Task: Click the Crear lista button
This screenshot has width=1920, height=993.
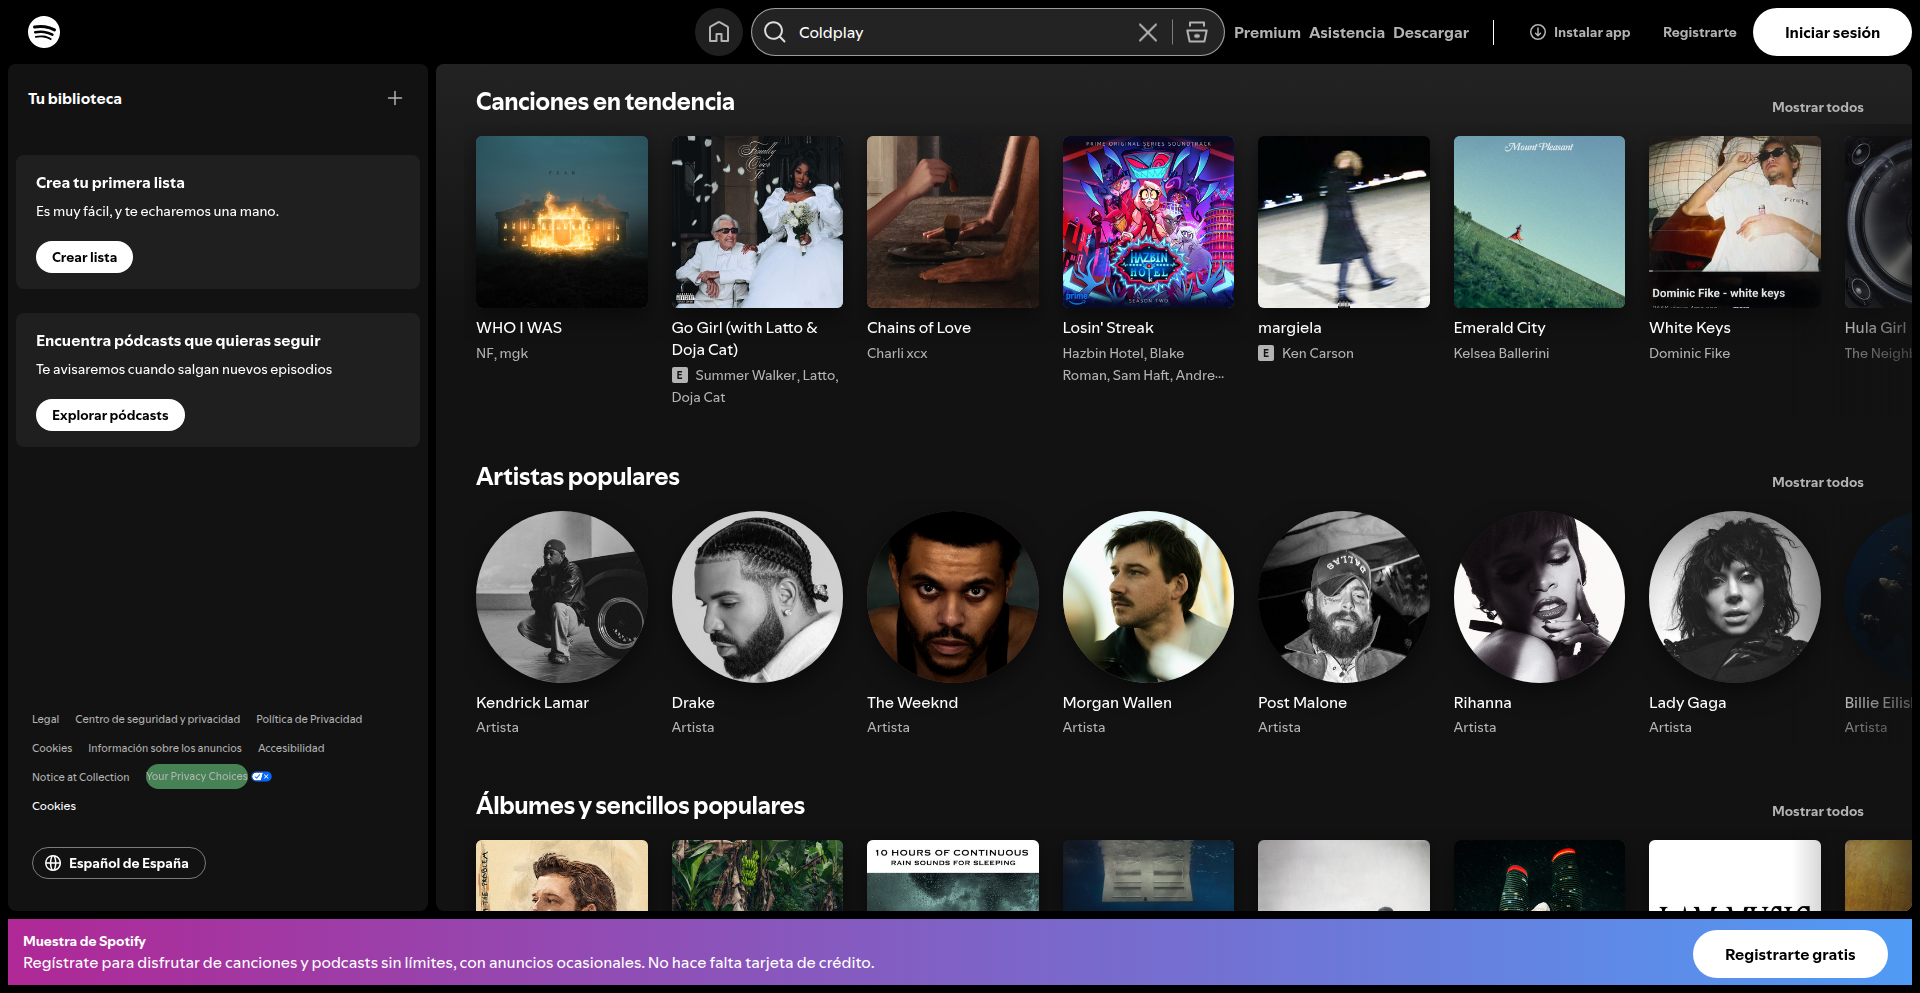Action: tap(84, 257)
